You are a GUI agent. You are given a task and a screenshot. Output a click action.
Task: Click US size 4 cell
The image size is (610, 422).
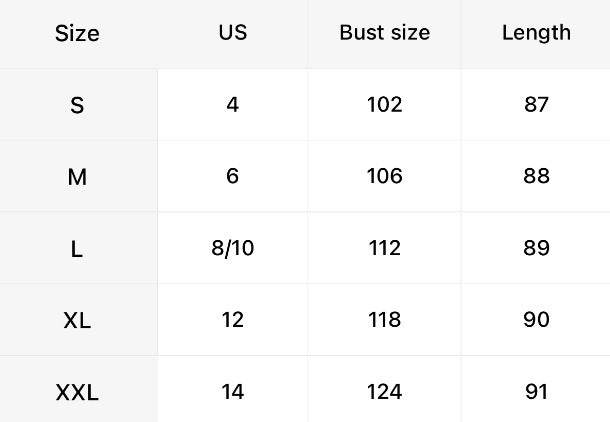pyautogui.click(x=232, y=104)
